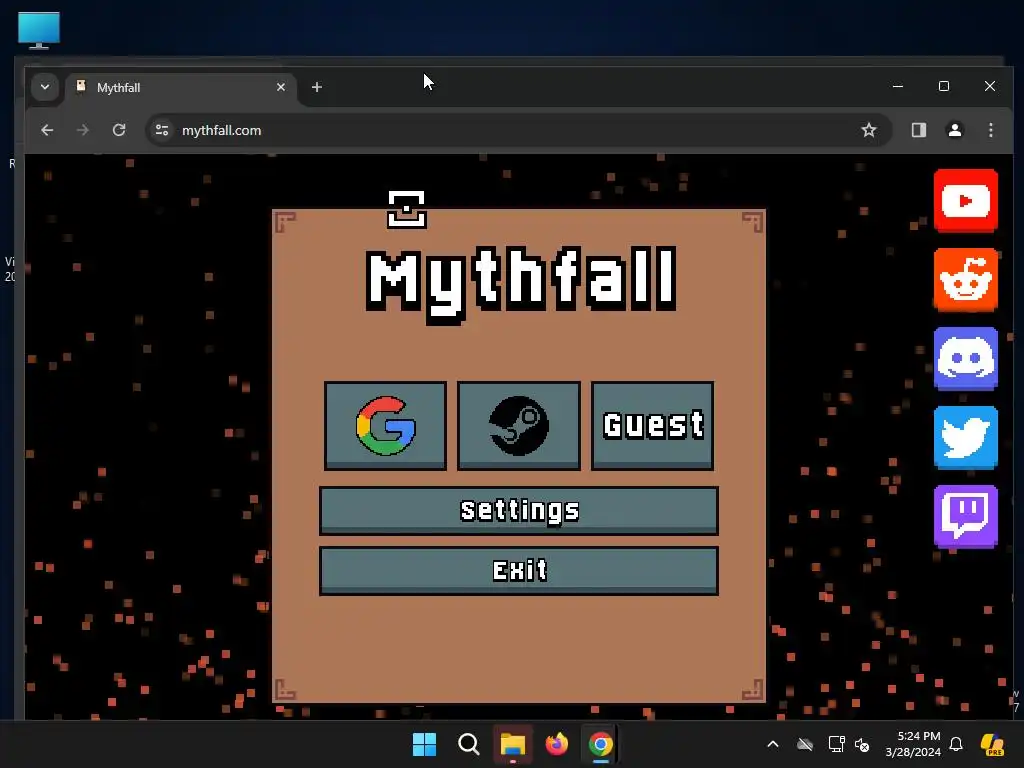This screenshot has width=1024, height=768.
Task: Click the Exit button in Mythfall
Action: pos(519,571)
